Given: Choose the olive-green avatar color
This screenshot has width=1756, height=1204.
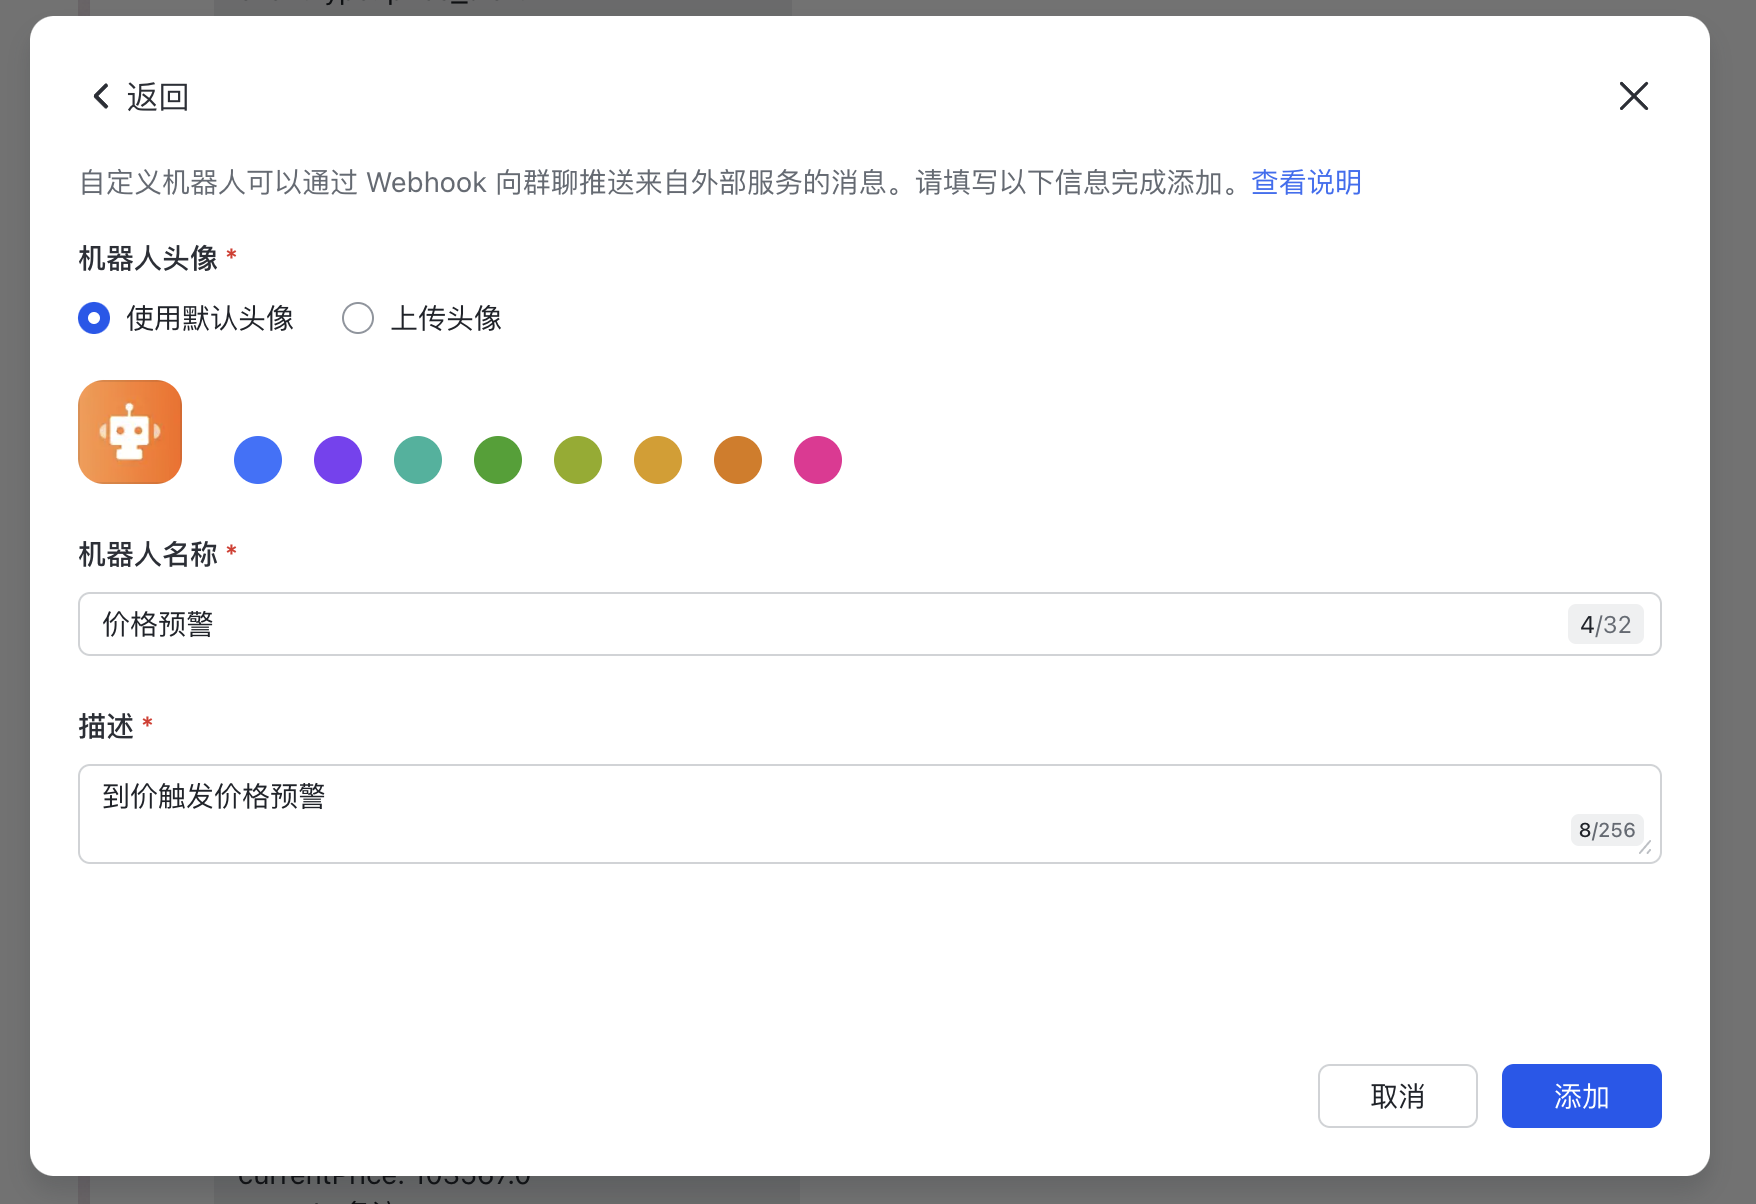Looking at the screenshot, I should [577, 460].
